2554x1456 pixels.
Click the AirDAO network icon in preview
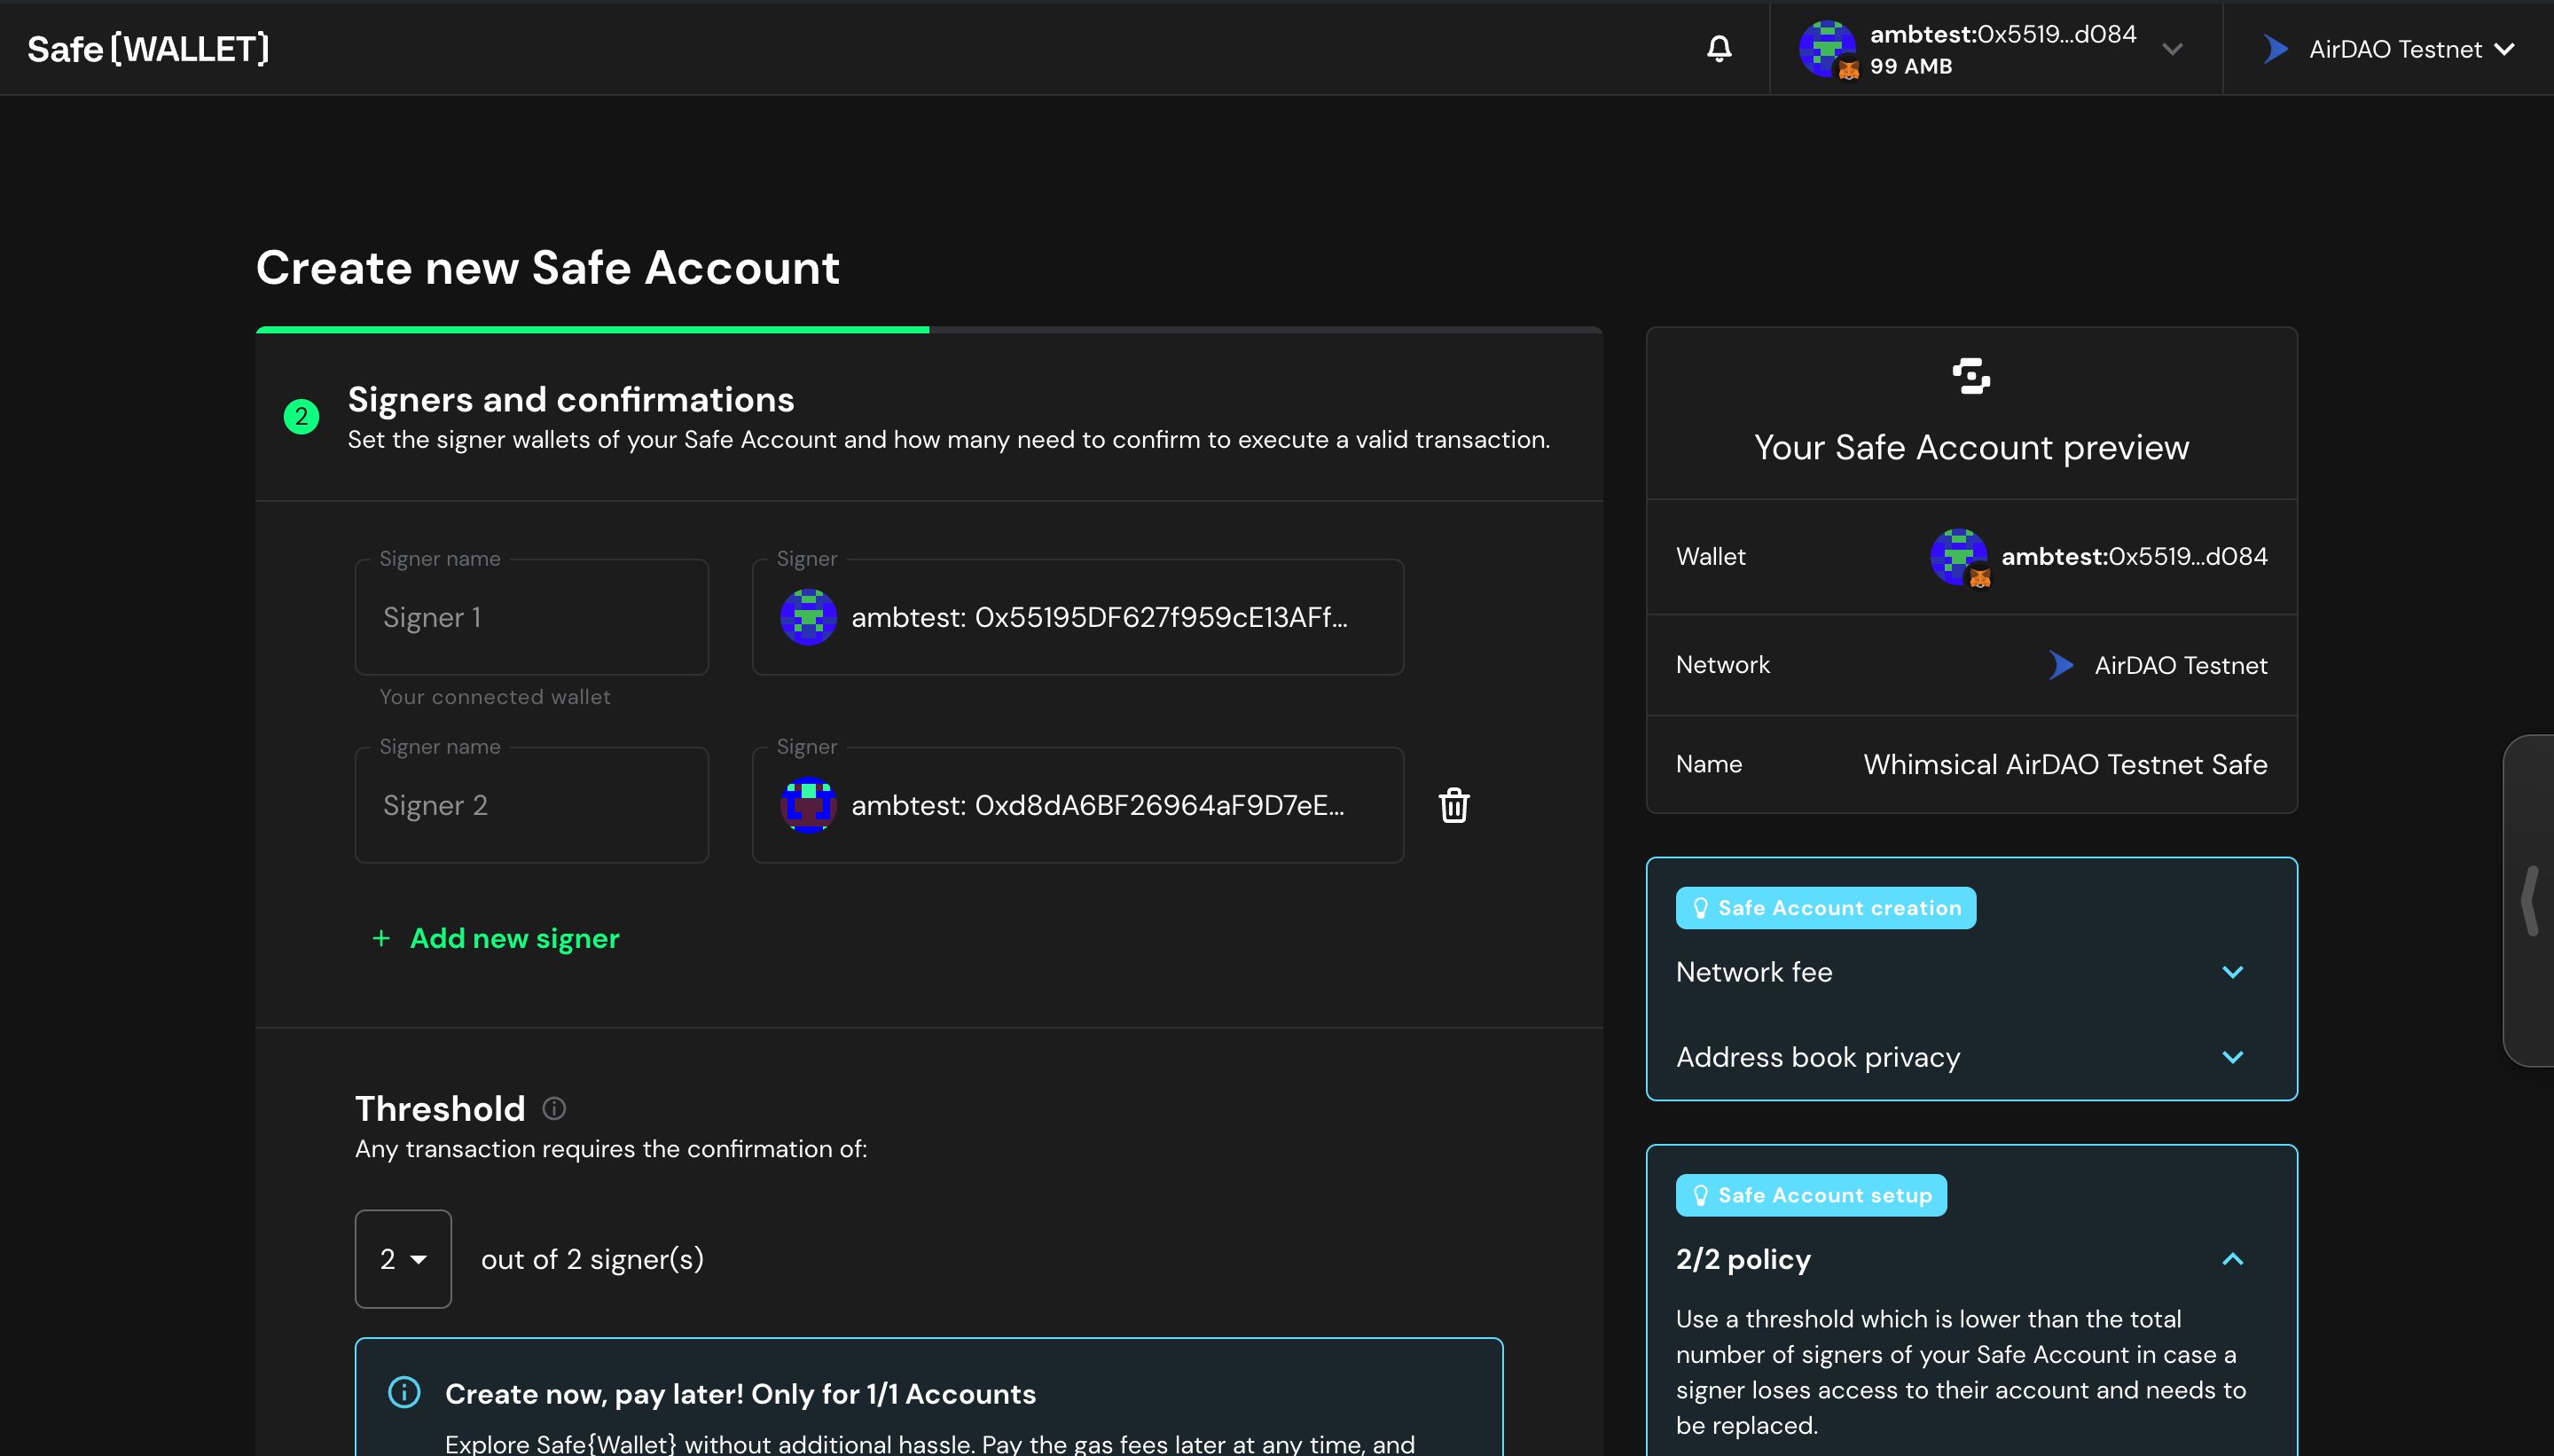(2061, 665)
